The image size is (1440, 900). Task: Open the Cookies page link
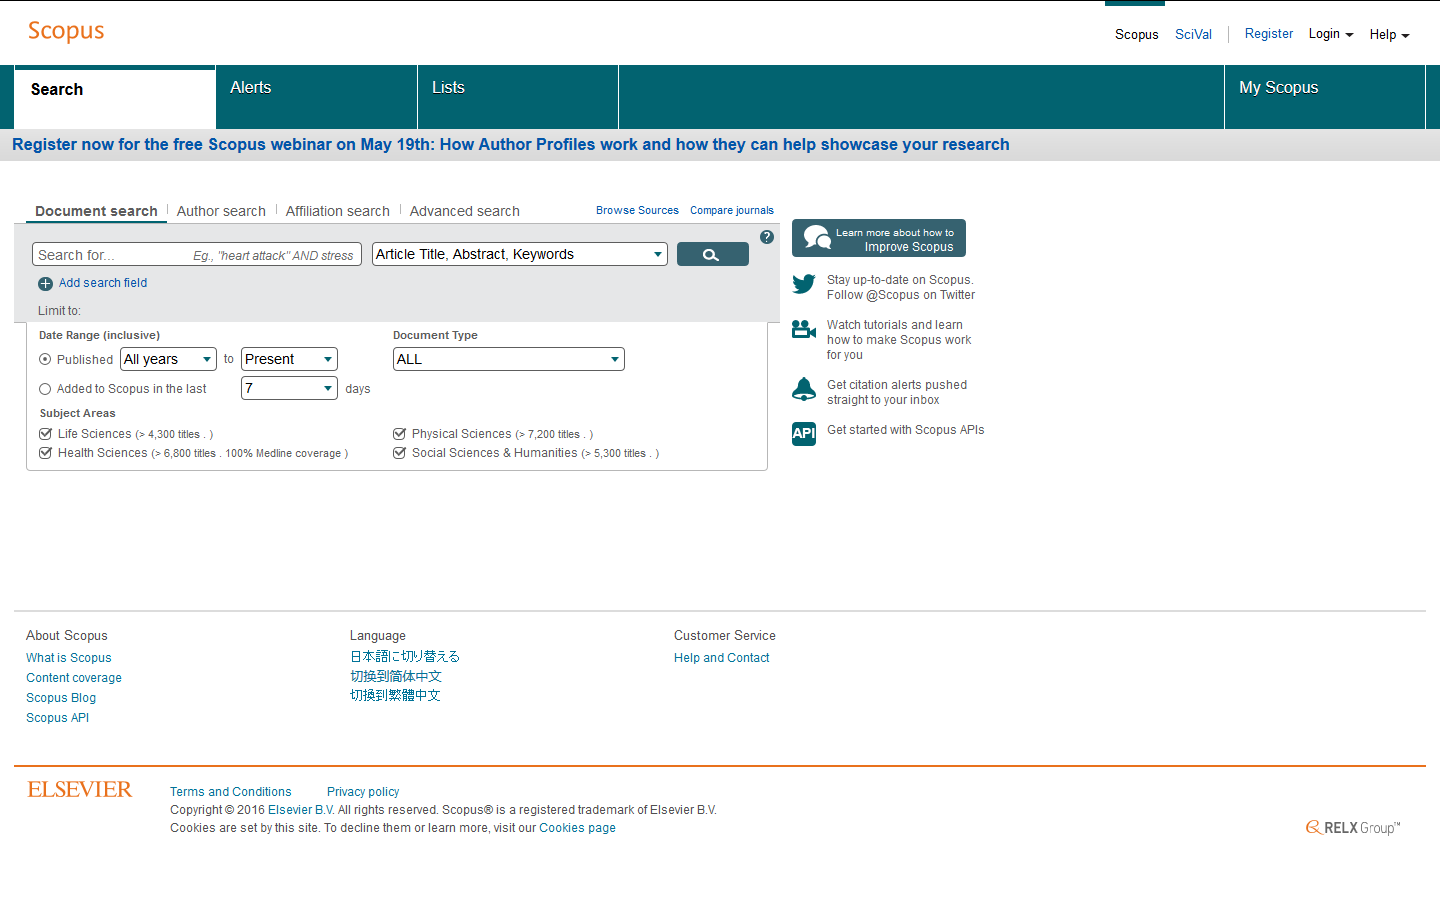pyautogui.click(x=578, y=828)
